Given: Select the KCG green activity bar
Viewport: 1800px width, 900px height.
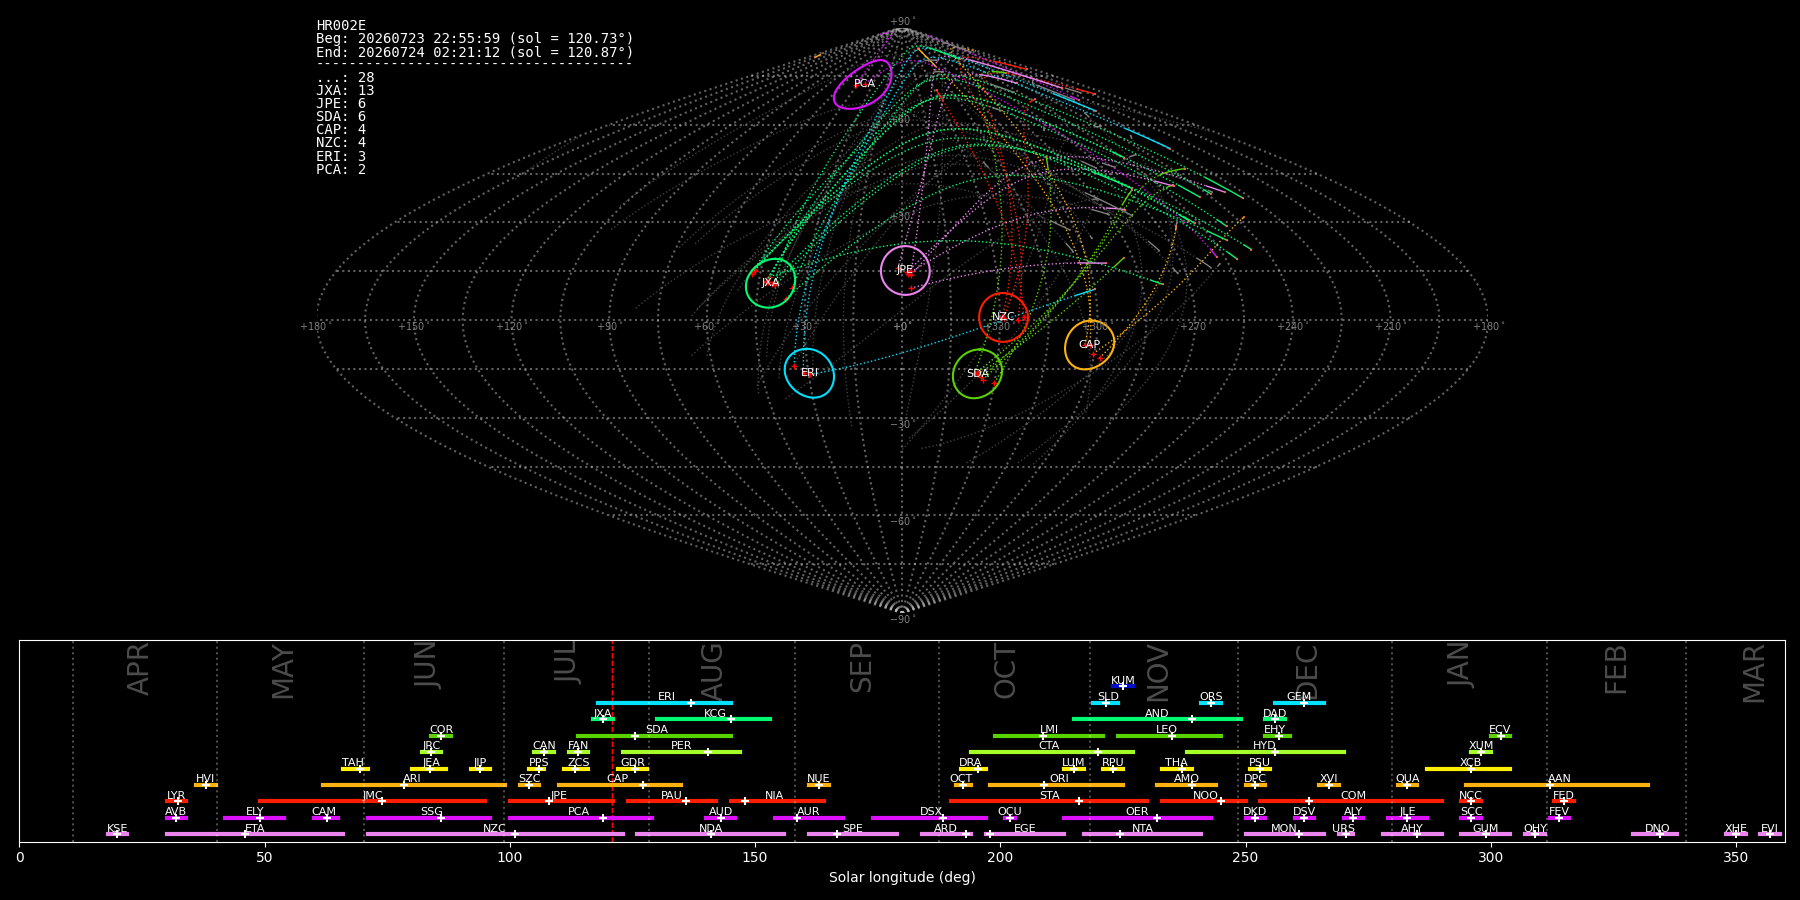Looking at the screenshot, I should [713, 719].
